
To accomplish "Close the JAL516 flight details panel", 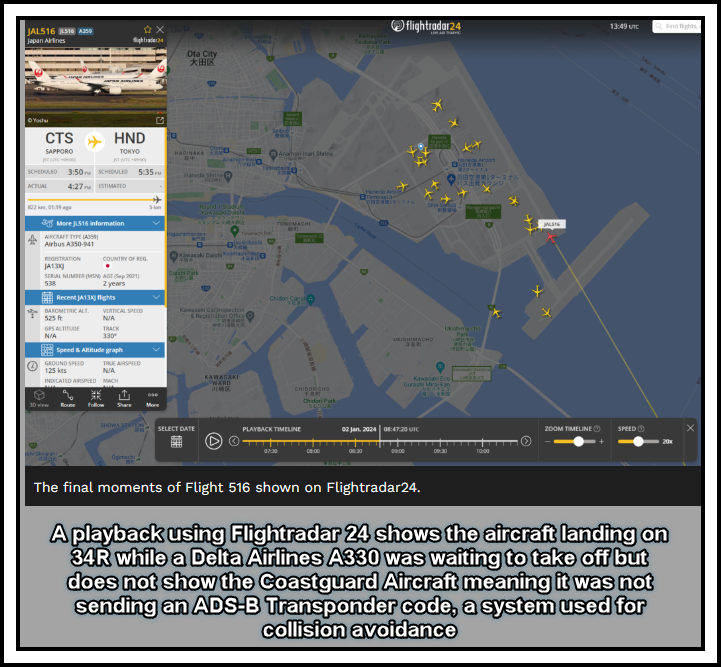I will point(160,29).
